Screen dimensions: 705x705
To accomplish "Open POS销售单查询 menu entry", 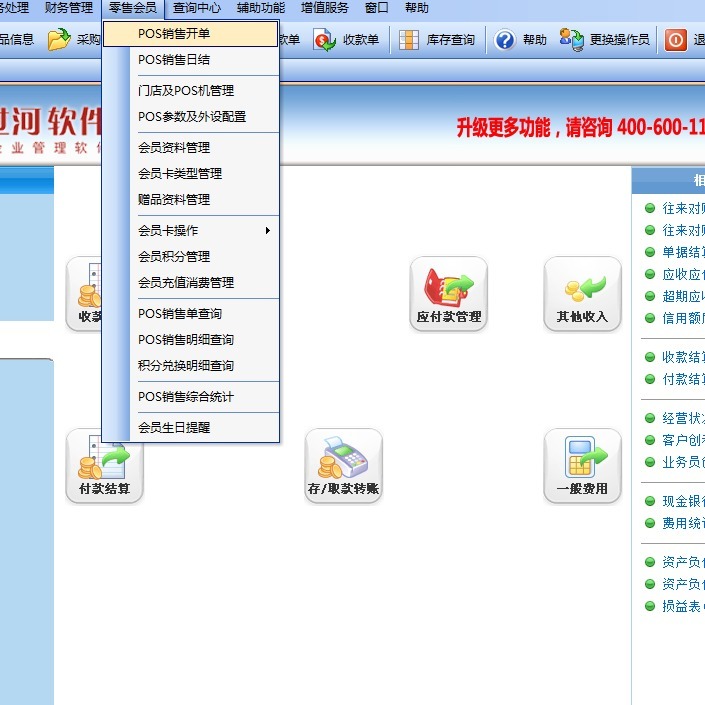I will click(191, 314).
